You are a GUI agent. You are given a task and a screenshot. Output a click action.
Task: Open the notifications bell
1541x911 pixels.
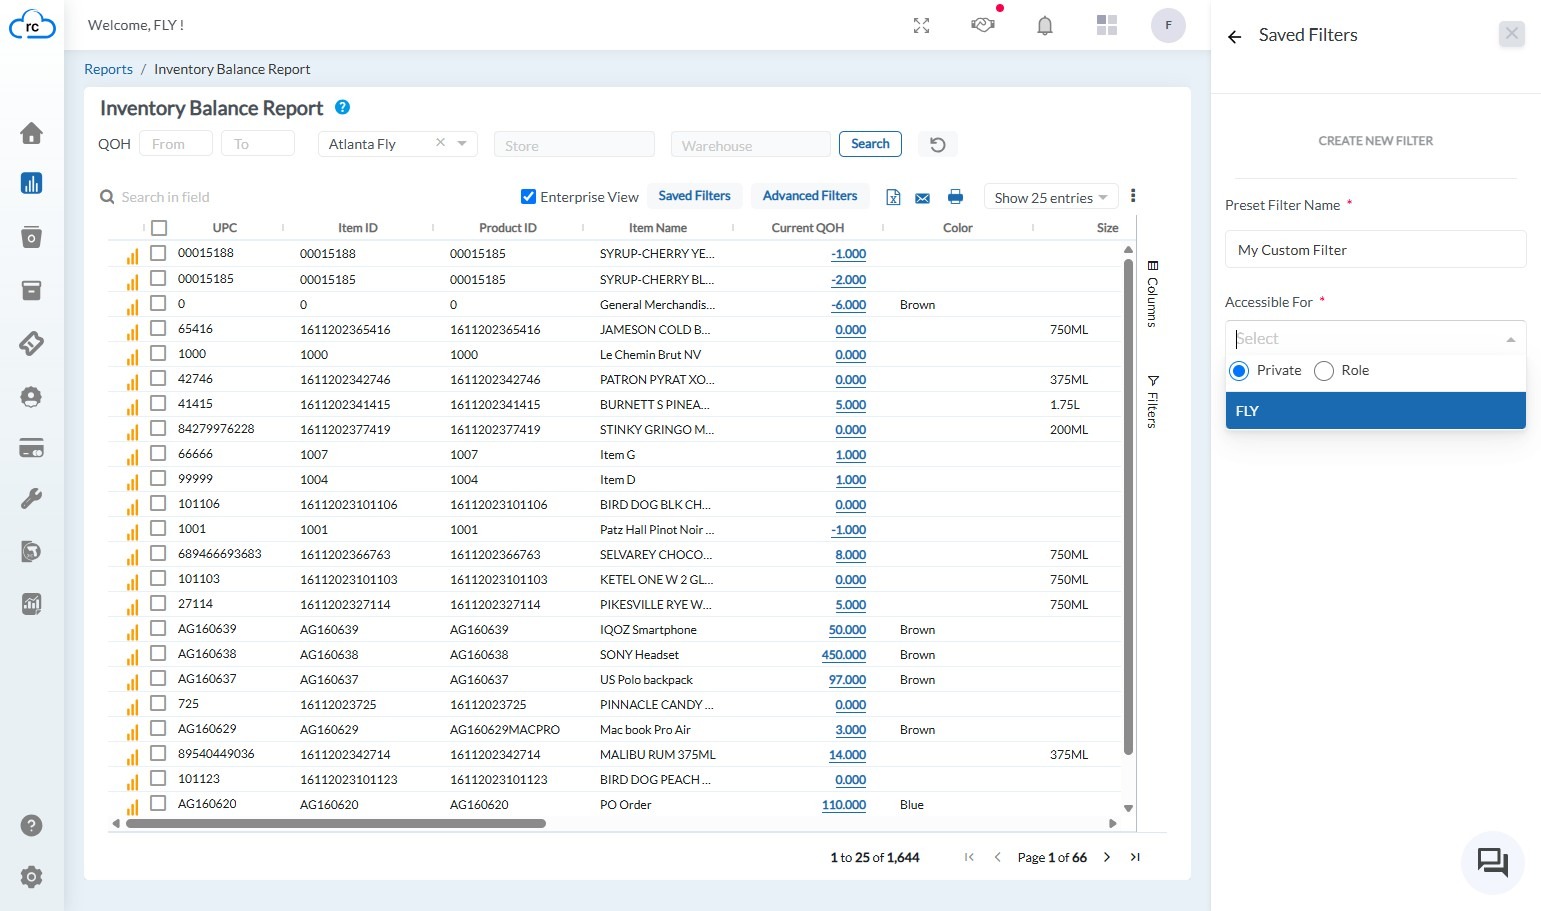pos(1045,26)
